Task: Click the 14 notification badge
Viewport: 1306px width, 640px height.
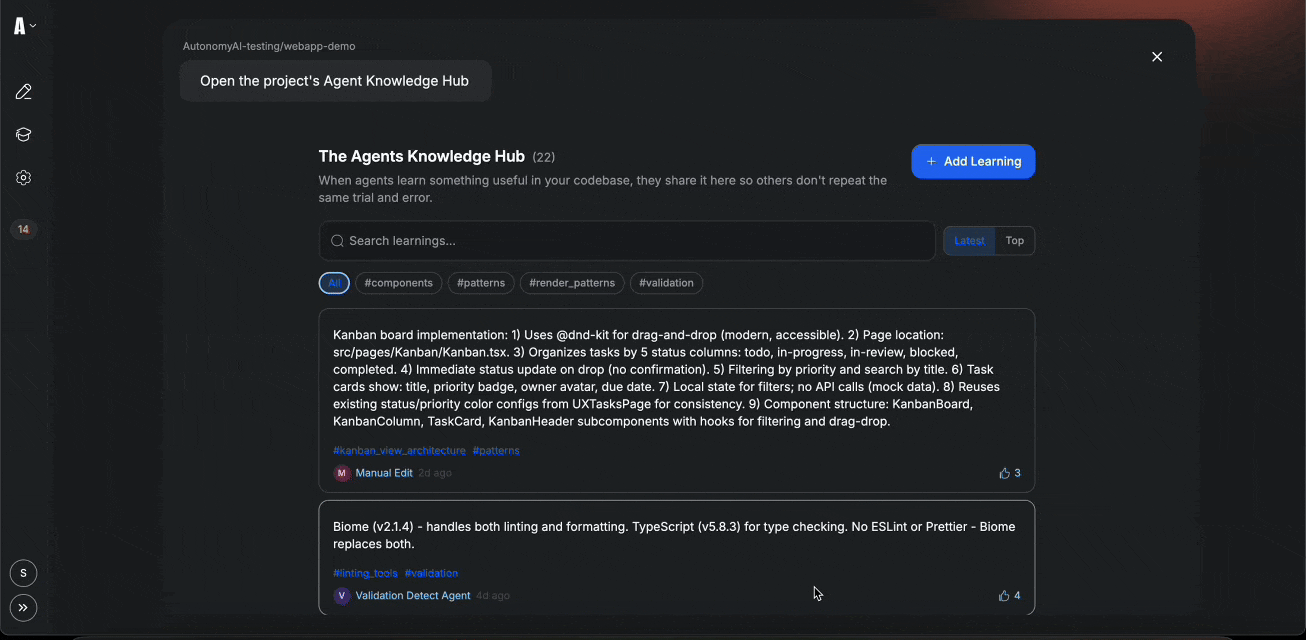Action: tap(24, 229)
